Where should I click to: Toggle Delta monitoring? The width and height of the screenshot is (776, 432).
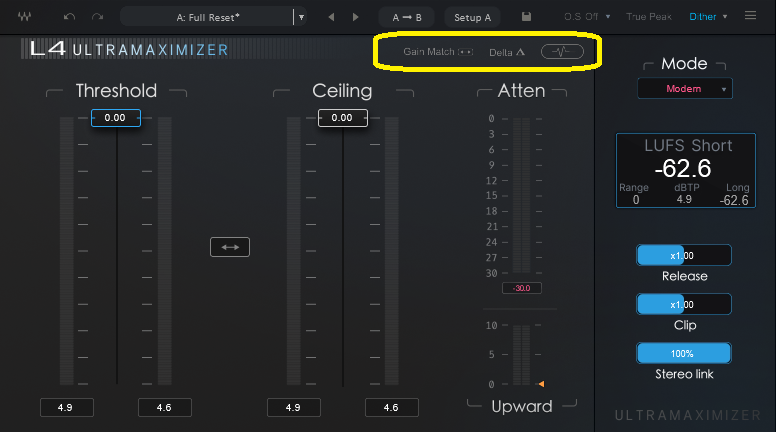(x=507, y=51)
